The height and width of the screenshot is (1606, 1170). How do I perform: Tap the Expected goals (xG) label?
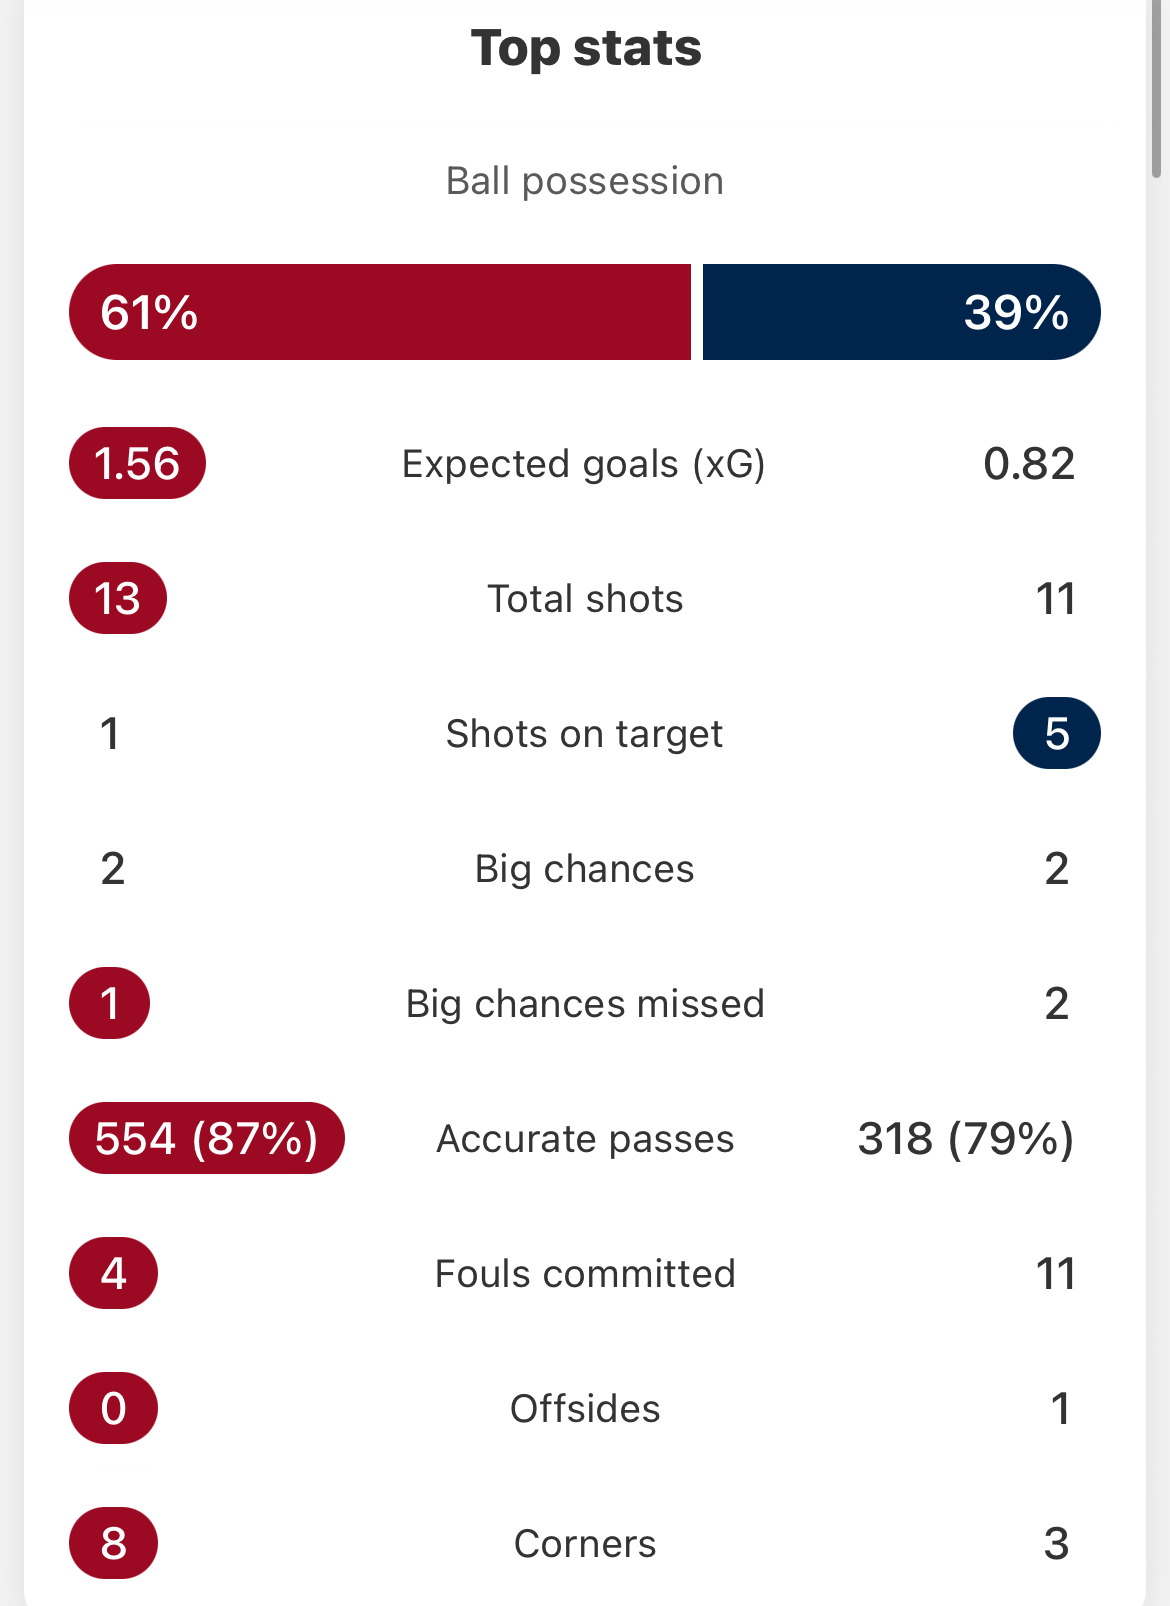(584, 464)
